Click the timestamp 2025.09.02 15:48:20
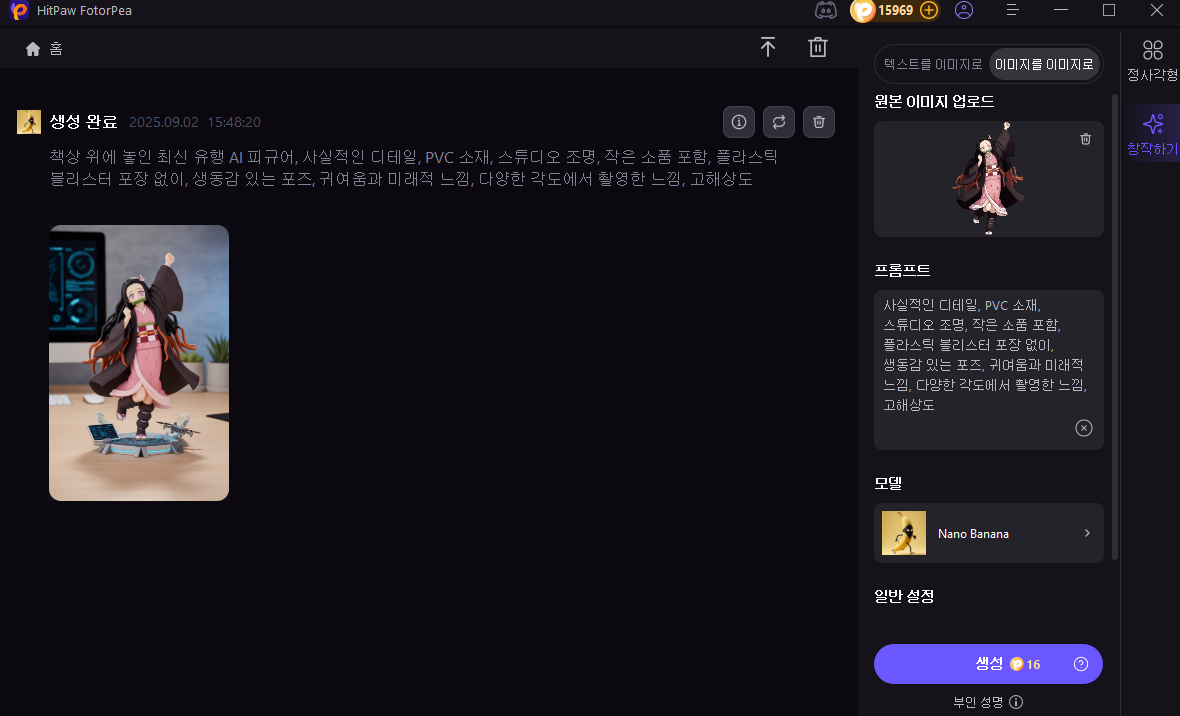The image size is (1180, 716). (195, 122)
